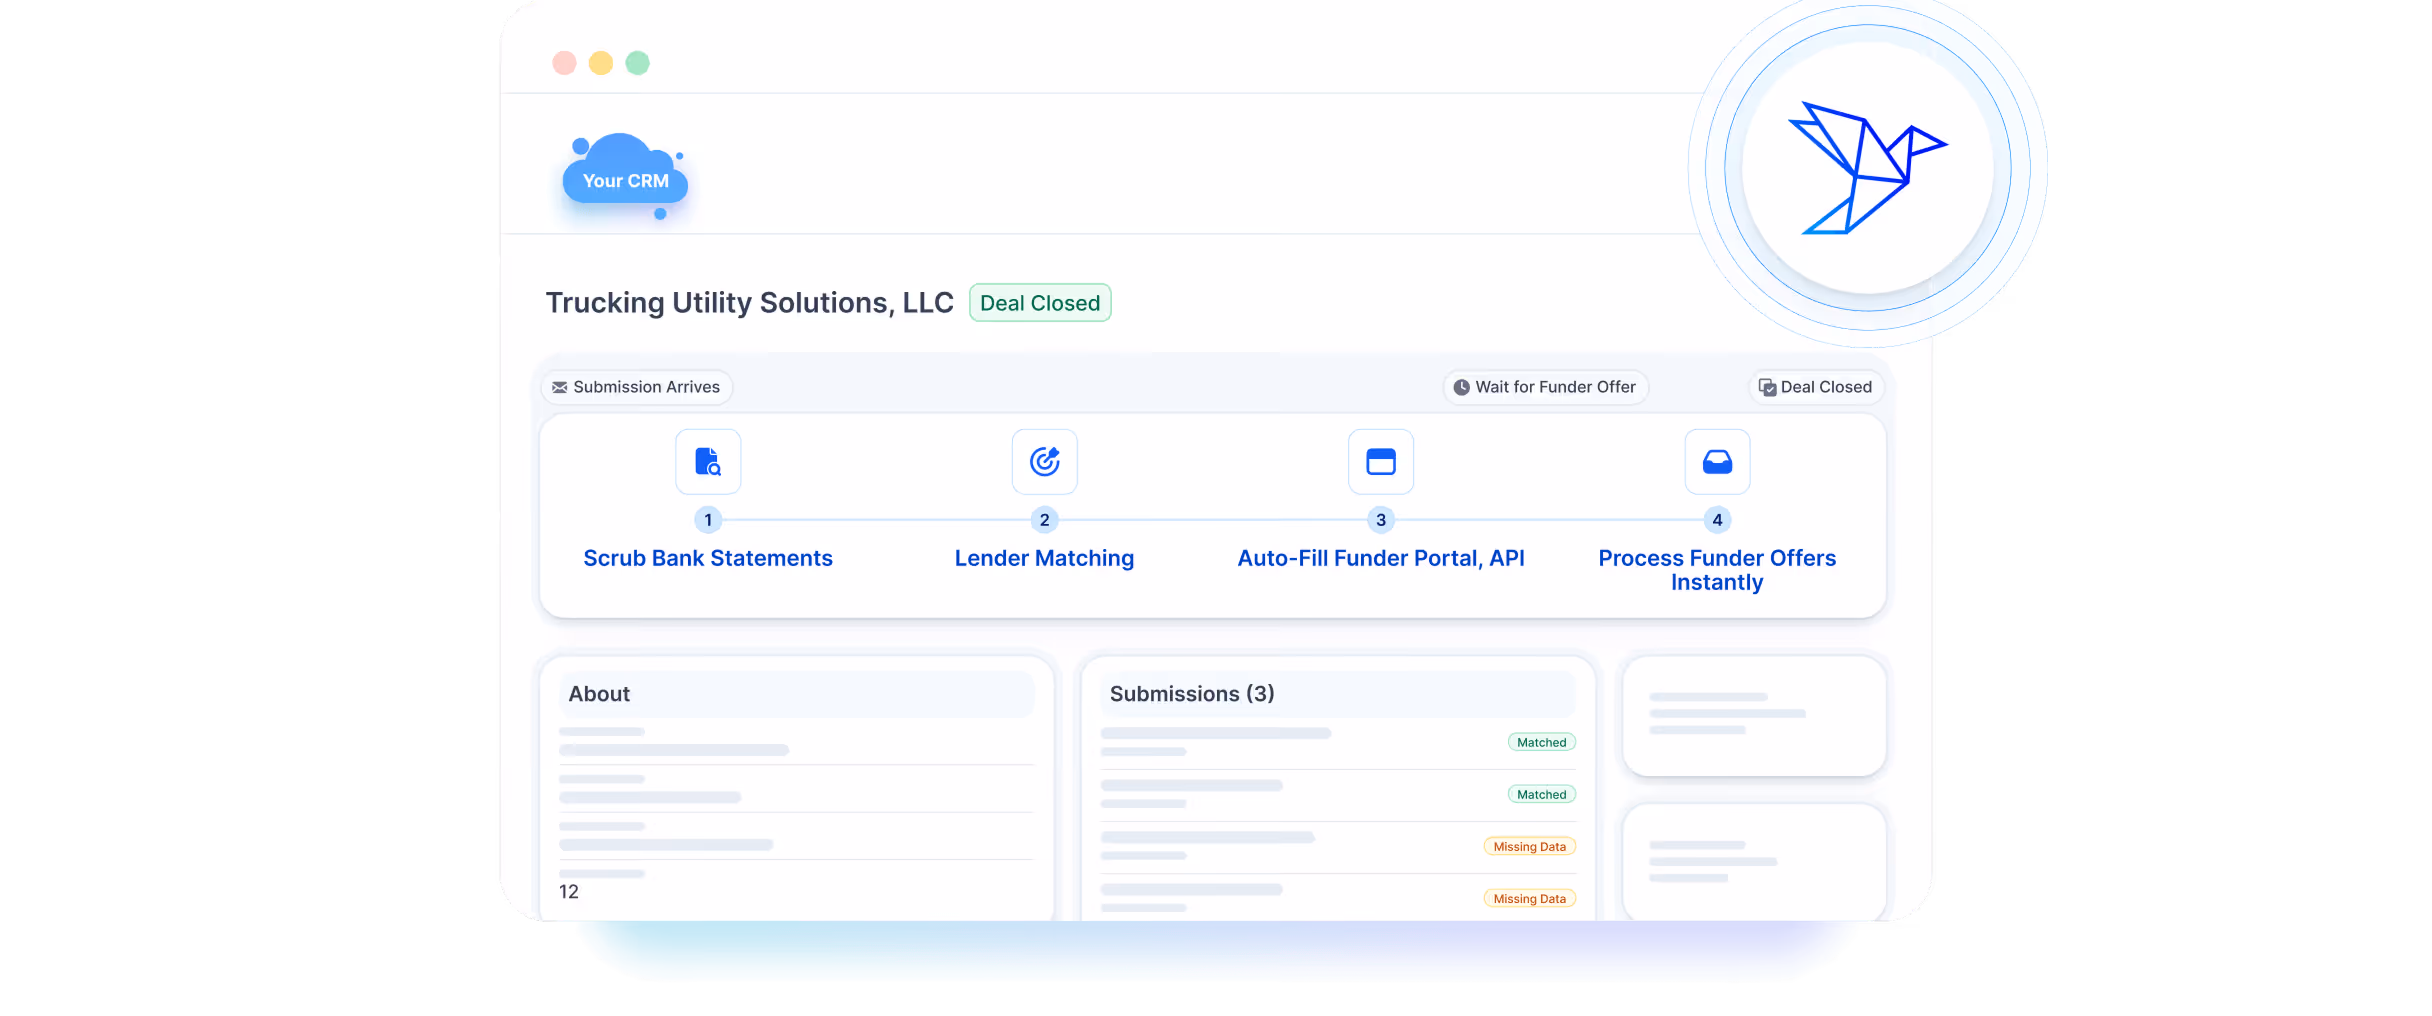Click the progress line between steps 2 and 3
Screen dimensions: 2432x1016
tap(1212, 520)
